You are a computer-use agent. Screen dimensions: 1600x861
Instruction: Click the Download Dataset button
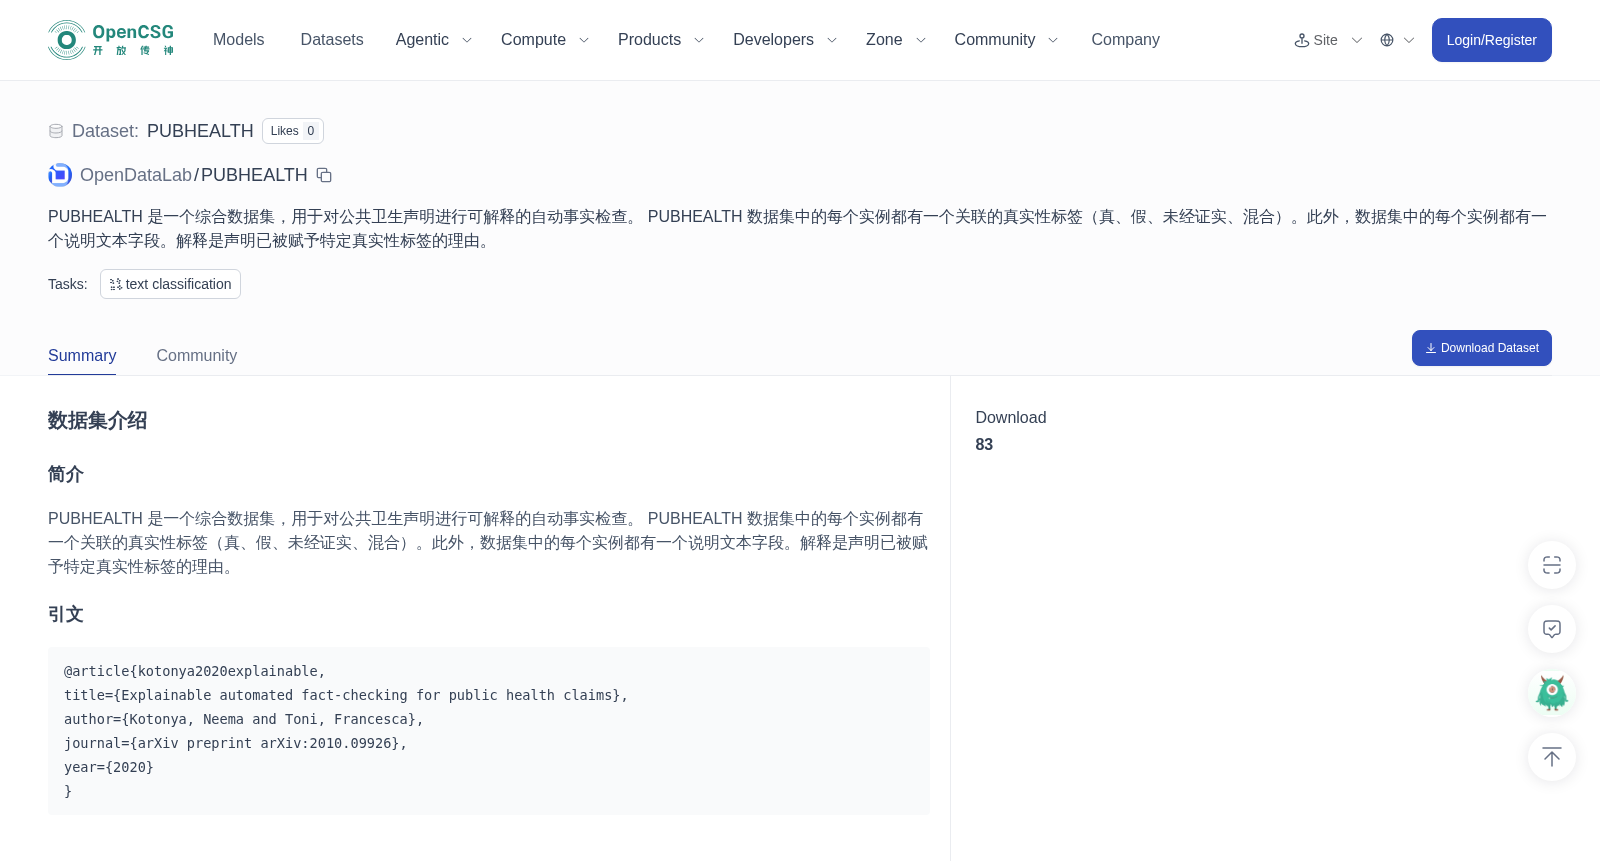[x=1481, y=348]
